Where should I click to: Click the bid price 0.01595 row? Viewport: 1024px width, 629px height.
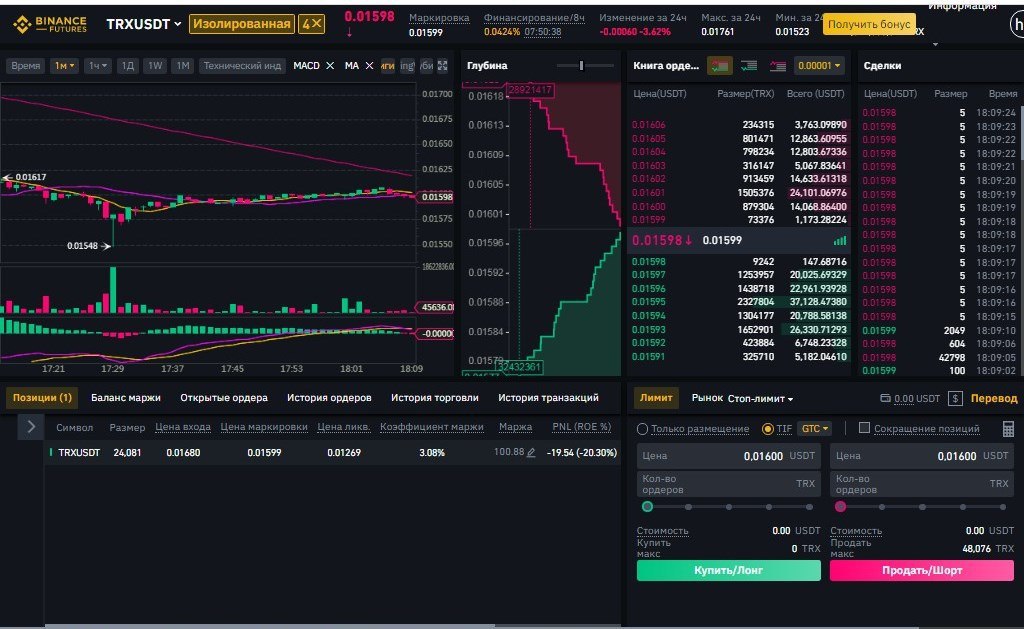coord(739,302)
